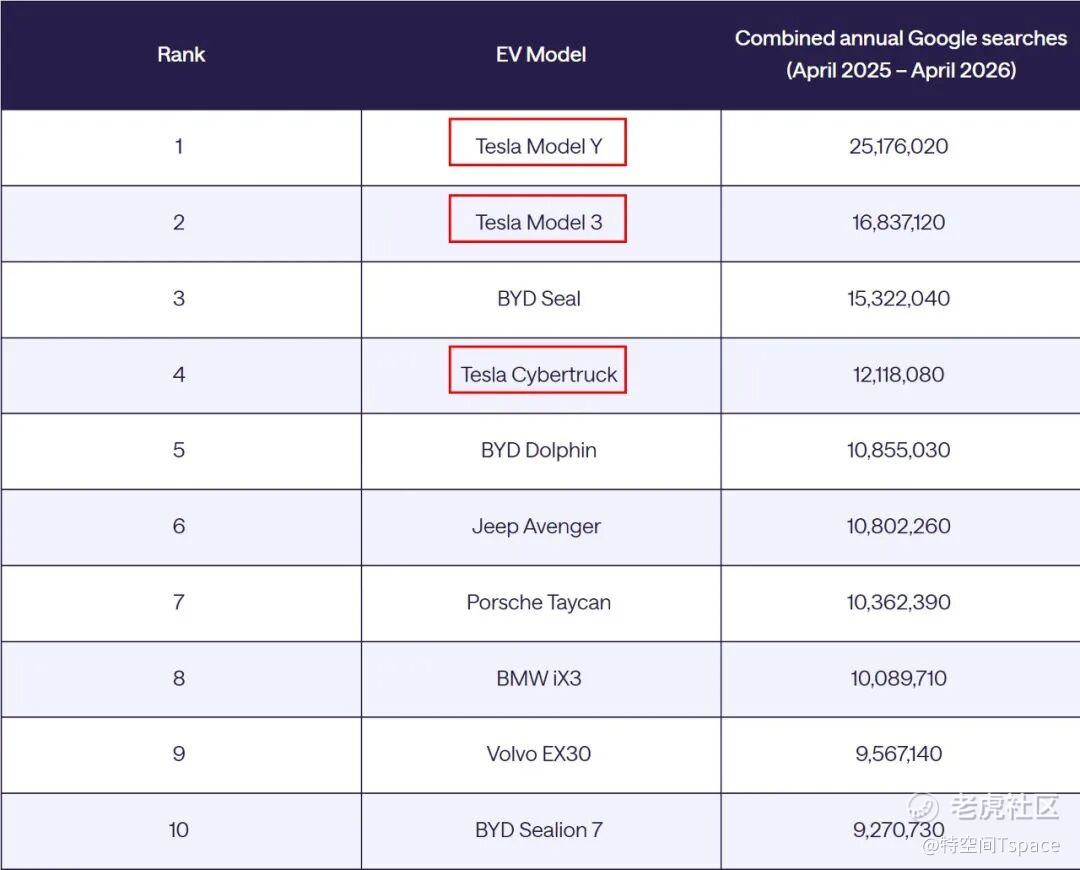The width and height of the screenshot is (1080, 870).
Task: Click the Porsche Taycan entry
Action: pos(539,602)
